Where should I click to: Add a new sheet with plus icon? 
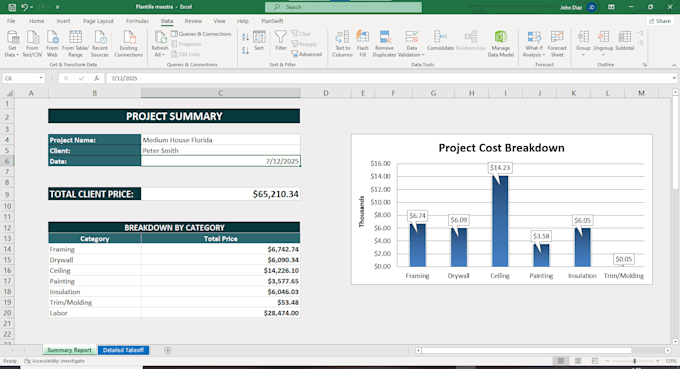coord(168,350)
